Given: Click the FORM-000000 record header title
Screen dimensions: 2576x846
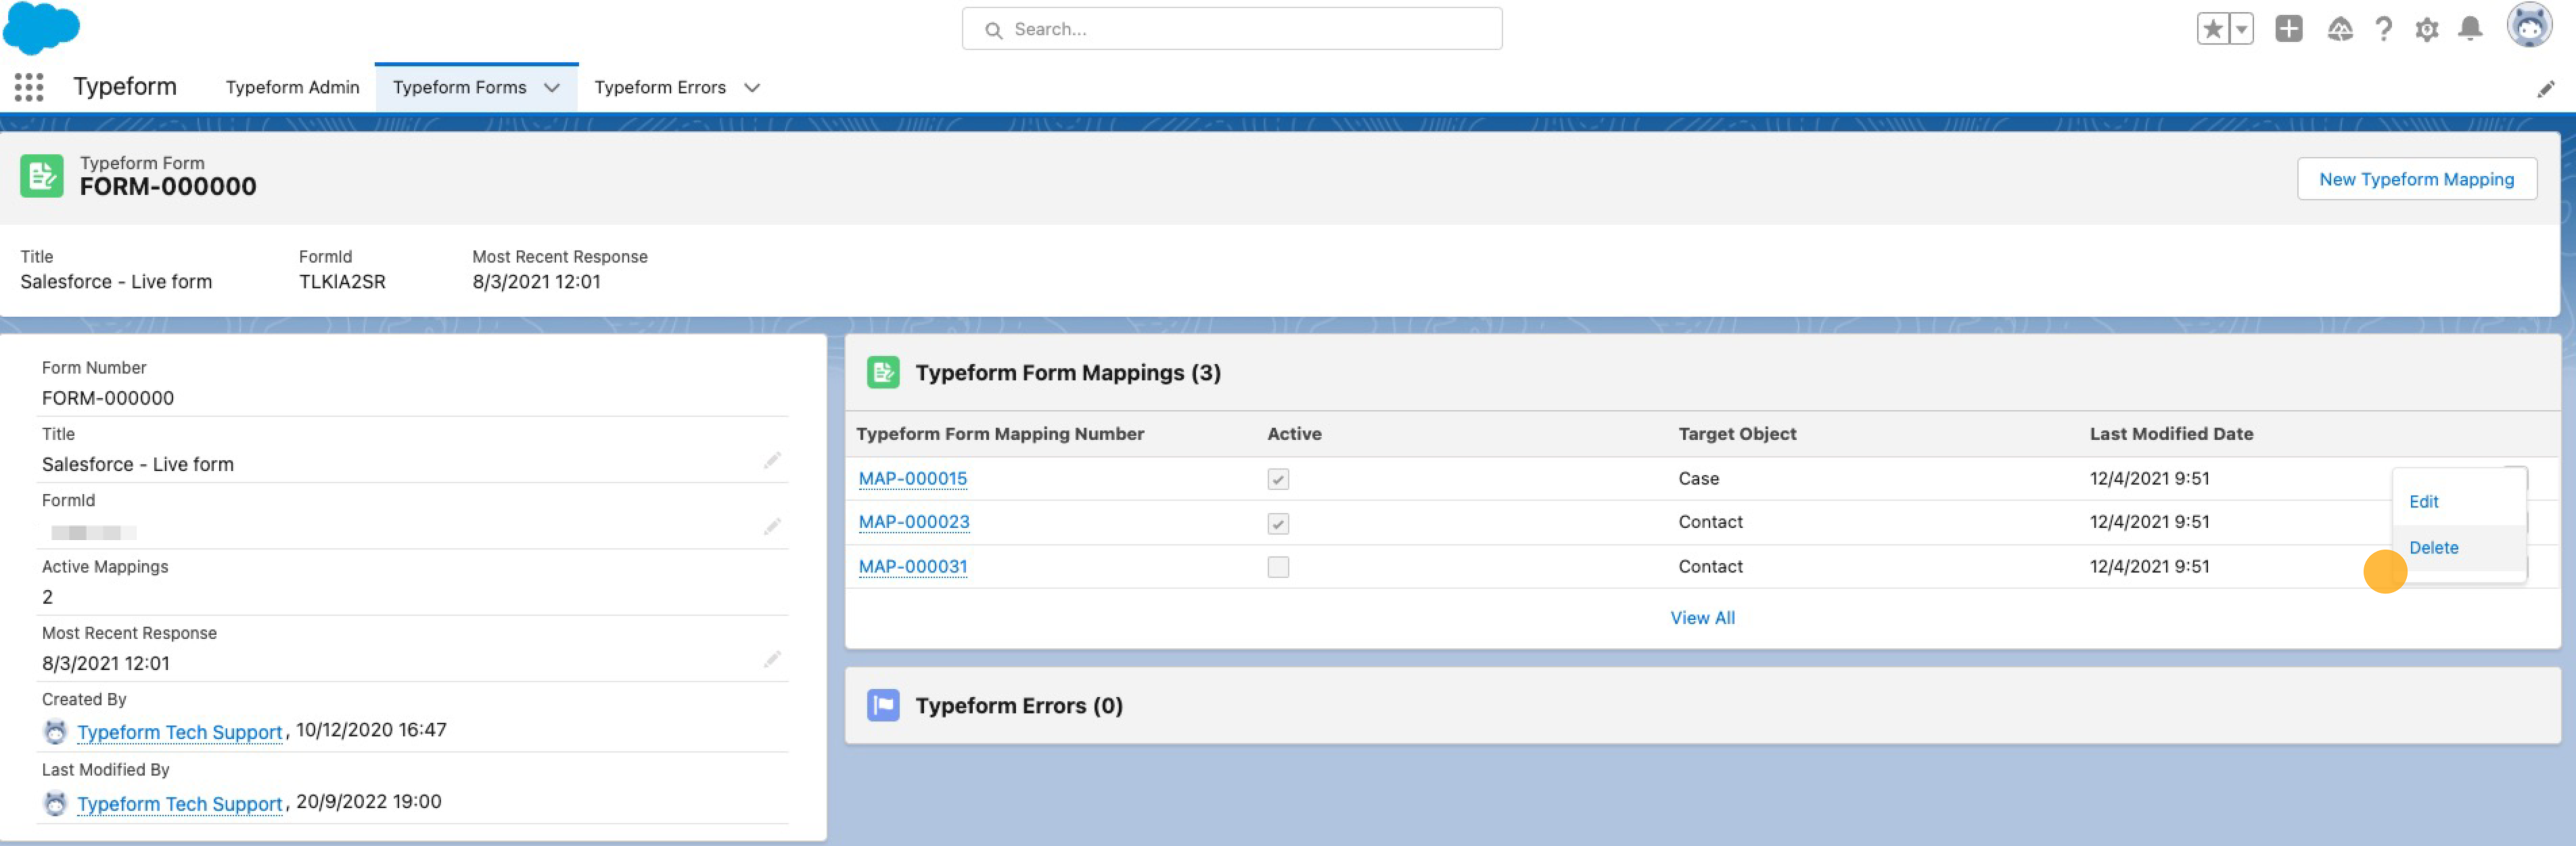Looking at the screenshot, I should click(168, 186).
